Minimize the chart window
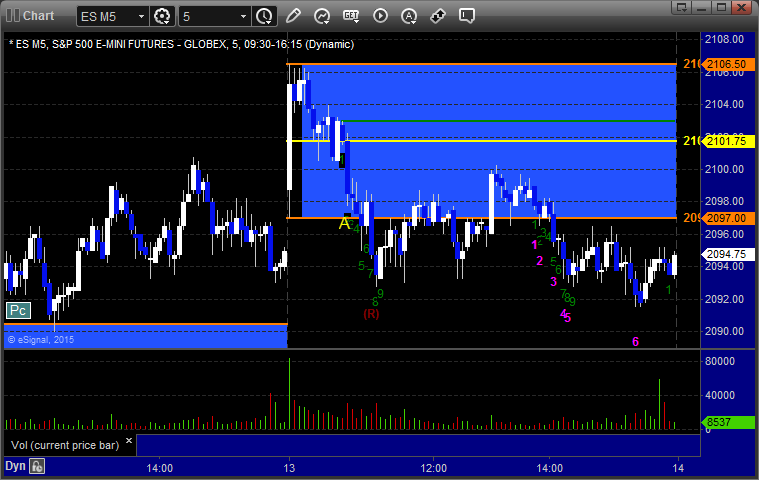Image resolution: width=759 pixels, height=480 pixels. tap(701, 7)
